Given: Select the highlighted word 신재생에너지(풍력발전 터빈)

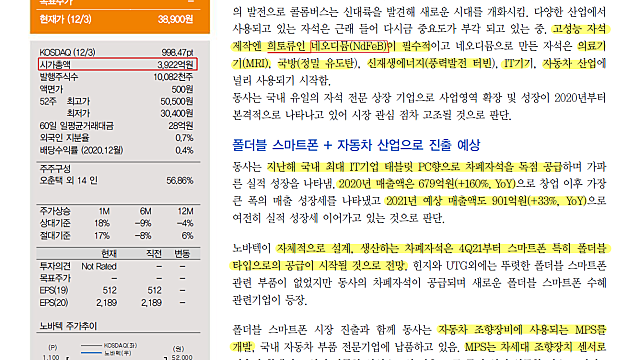Looking at the screenshot, I should click(431, 64).
